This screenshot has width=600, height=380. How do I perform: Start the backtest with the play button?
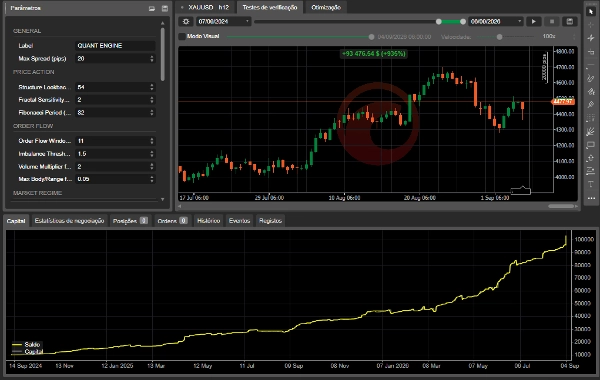pos(533,21)
